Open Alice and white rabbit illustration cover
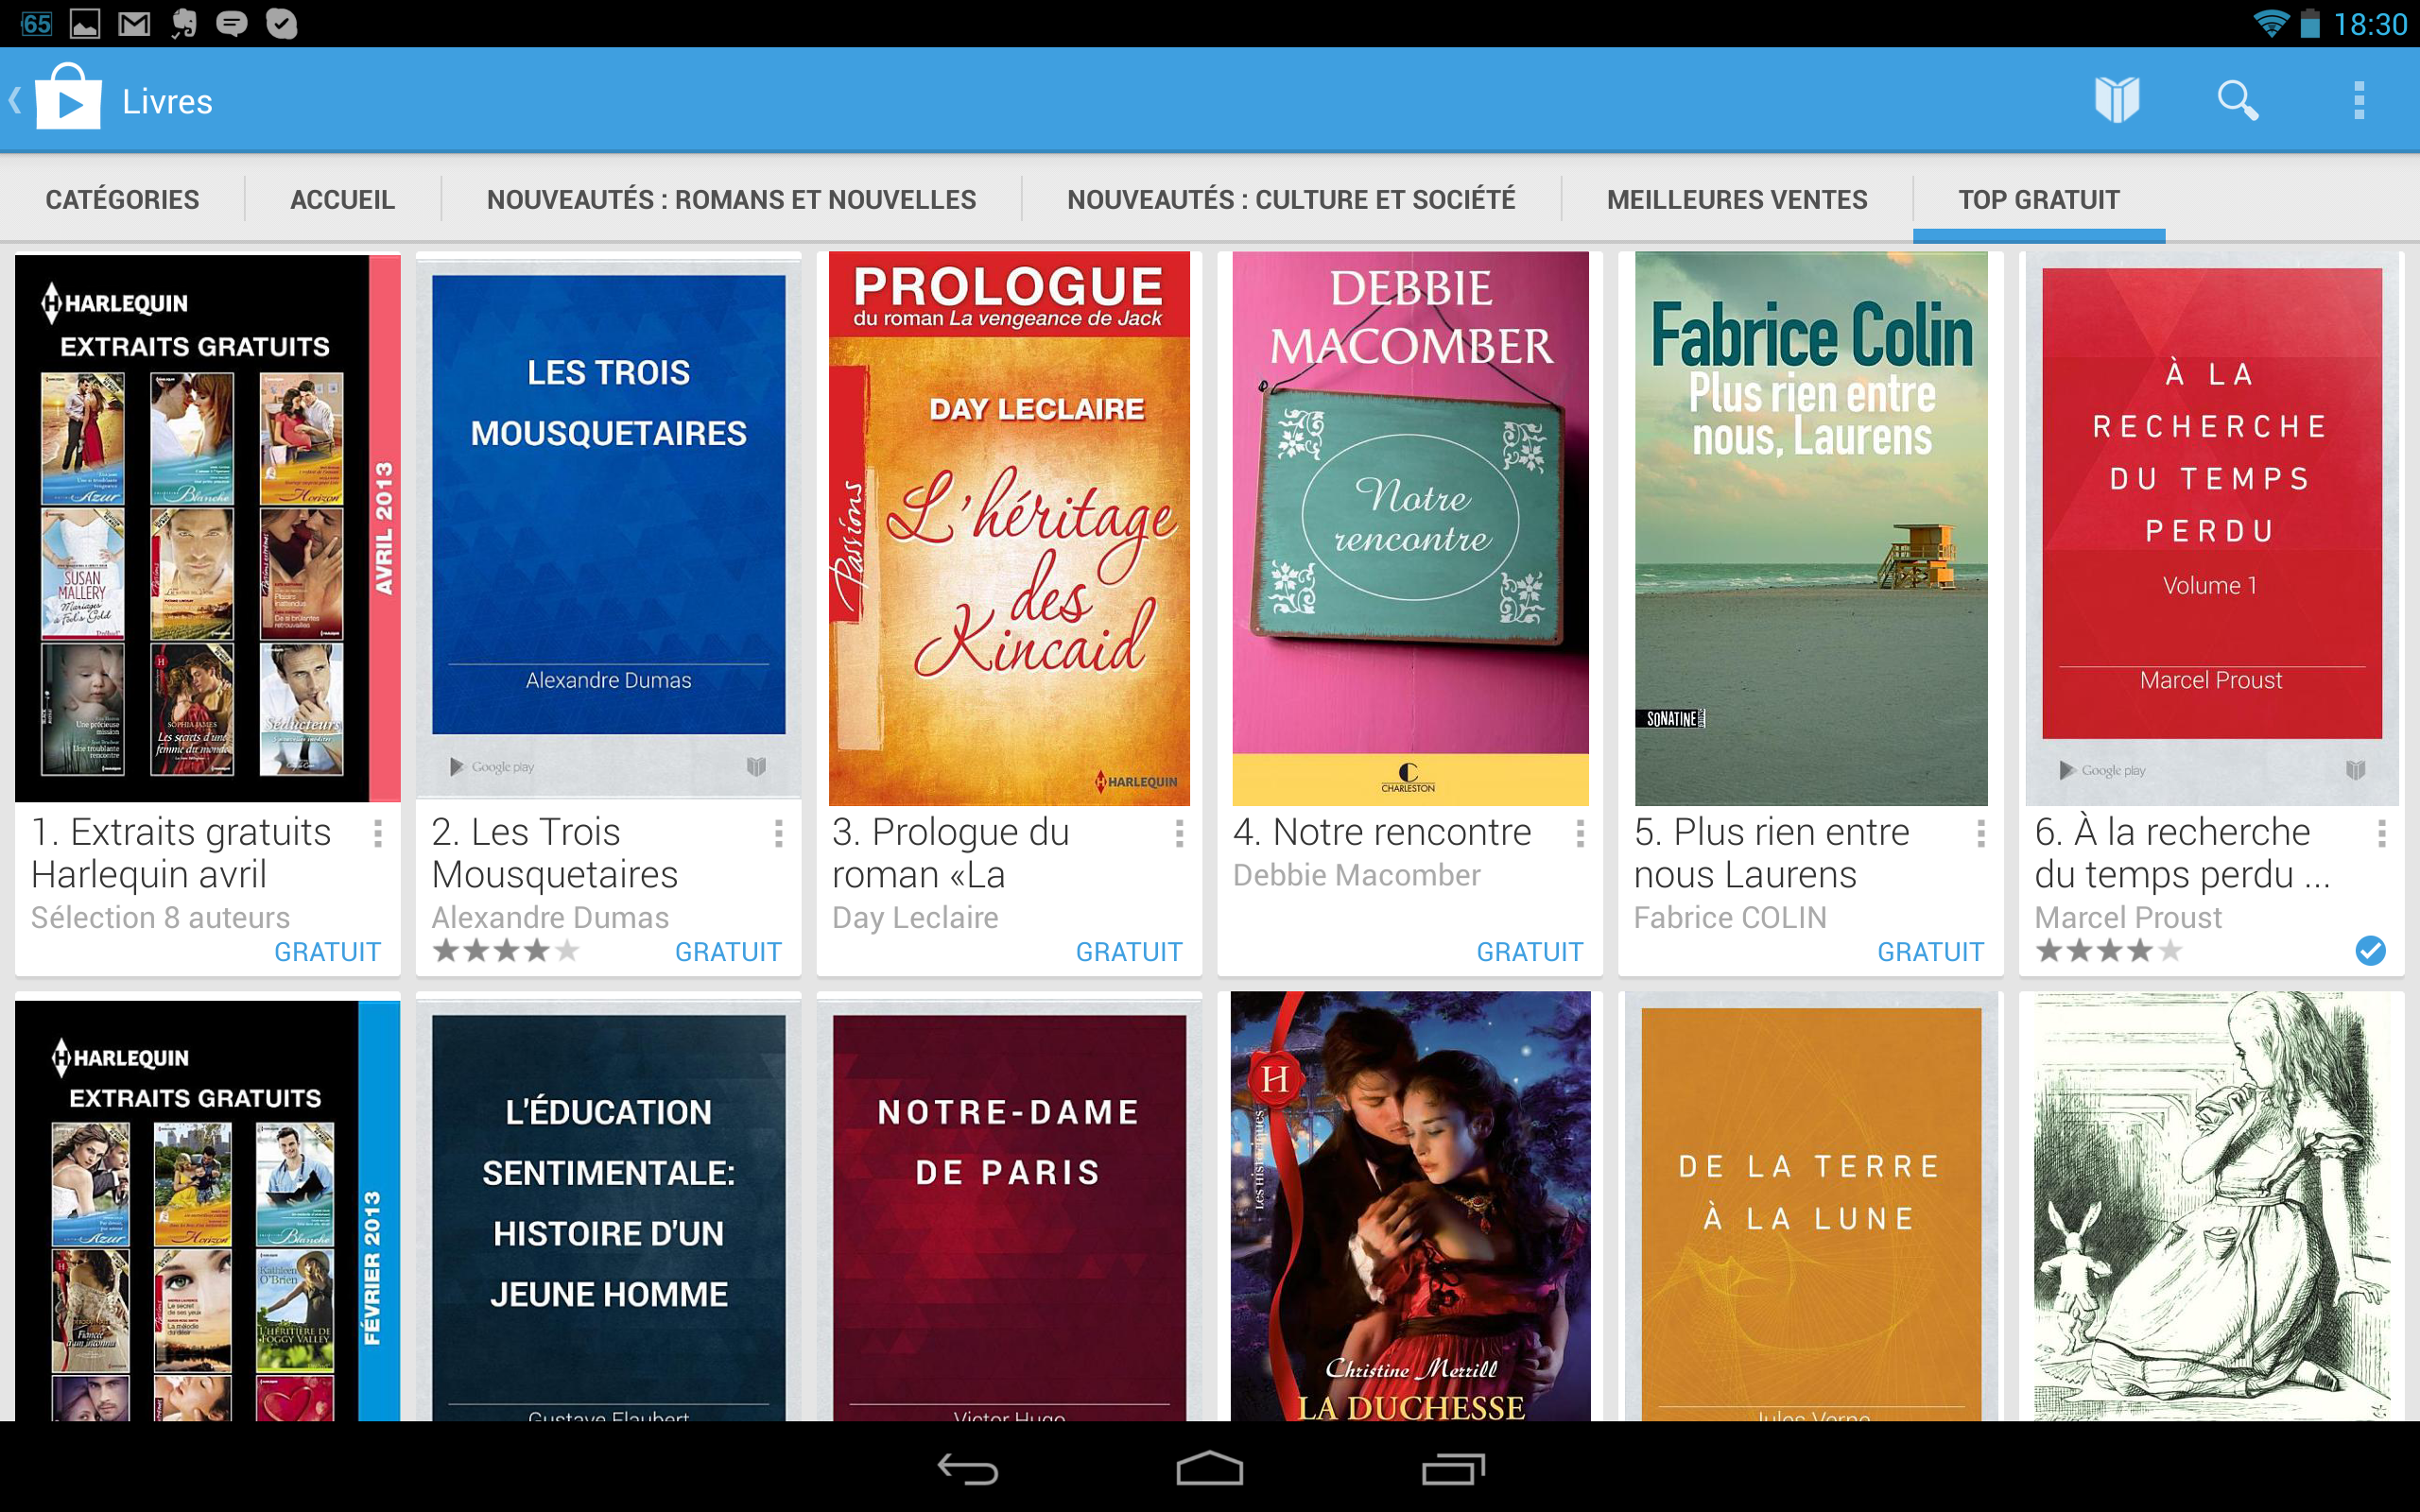This screenshot has width=2420, height=1512. tap(2212, 1206)
